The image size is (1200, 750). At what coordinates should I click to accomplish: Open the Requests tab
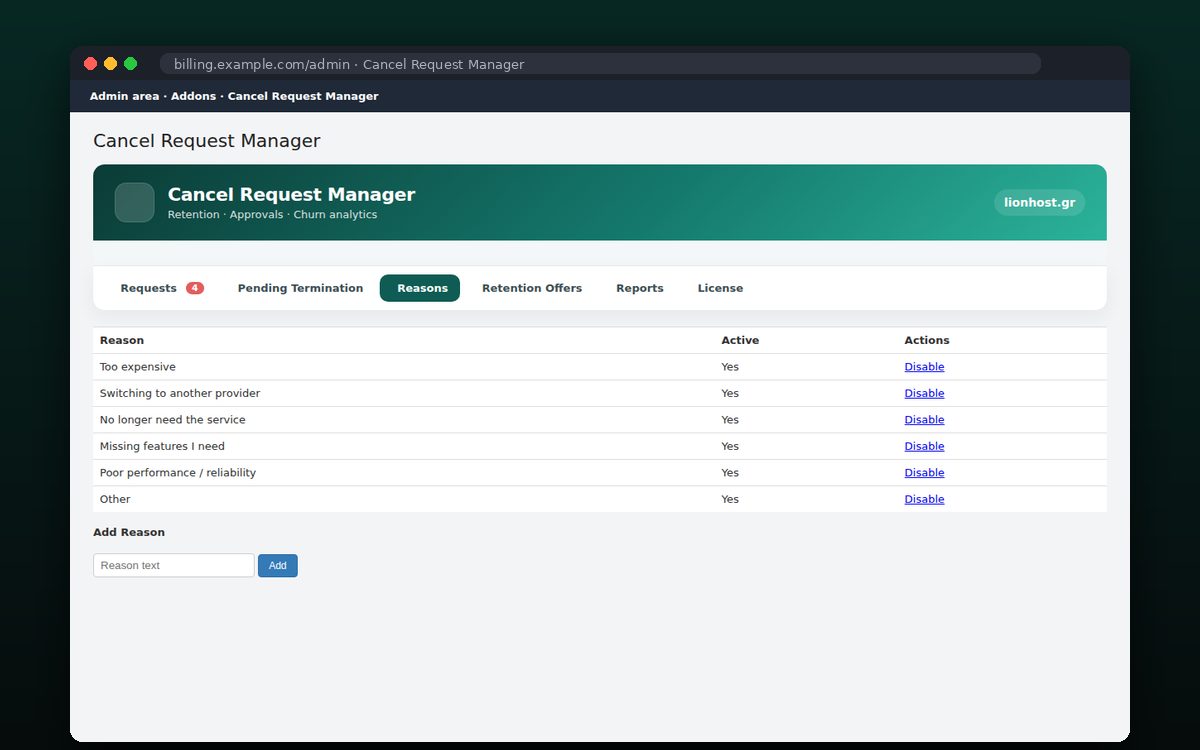pyautogui.click(x=162, y=288)
